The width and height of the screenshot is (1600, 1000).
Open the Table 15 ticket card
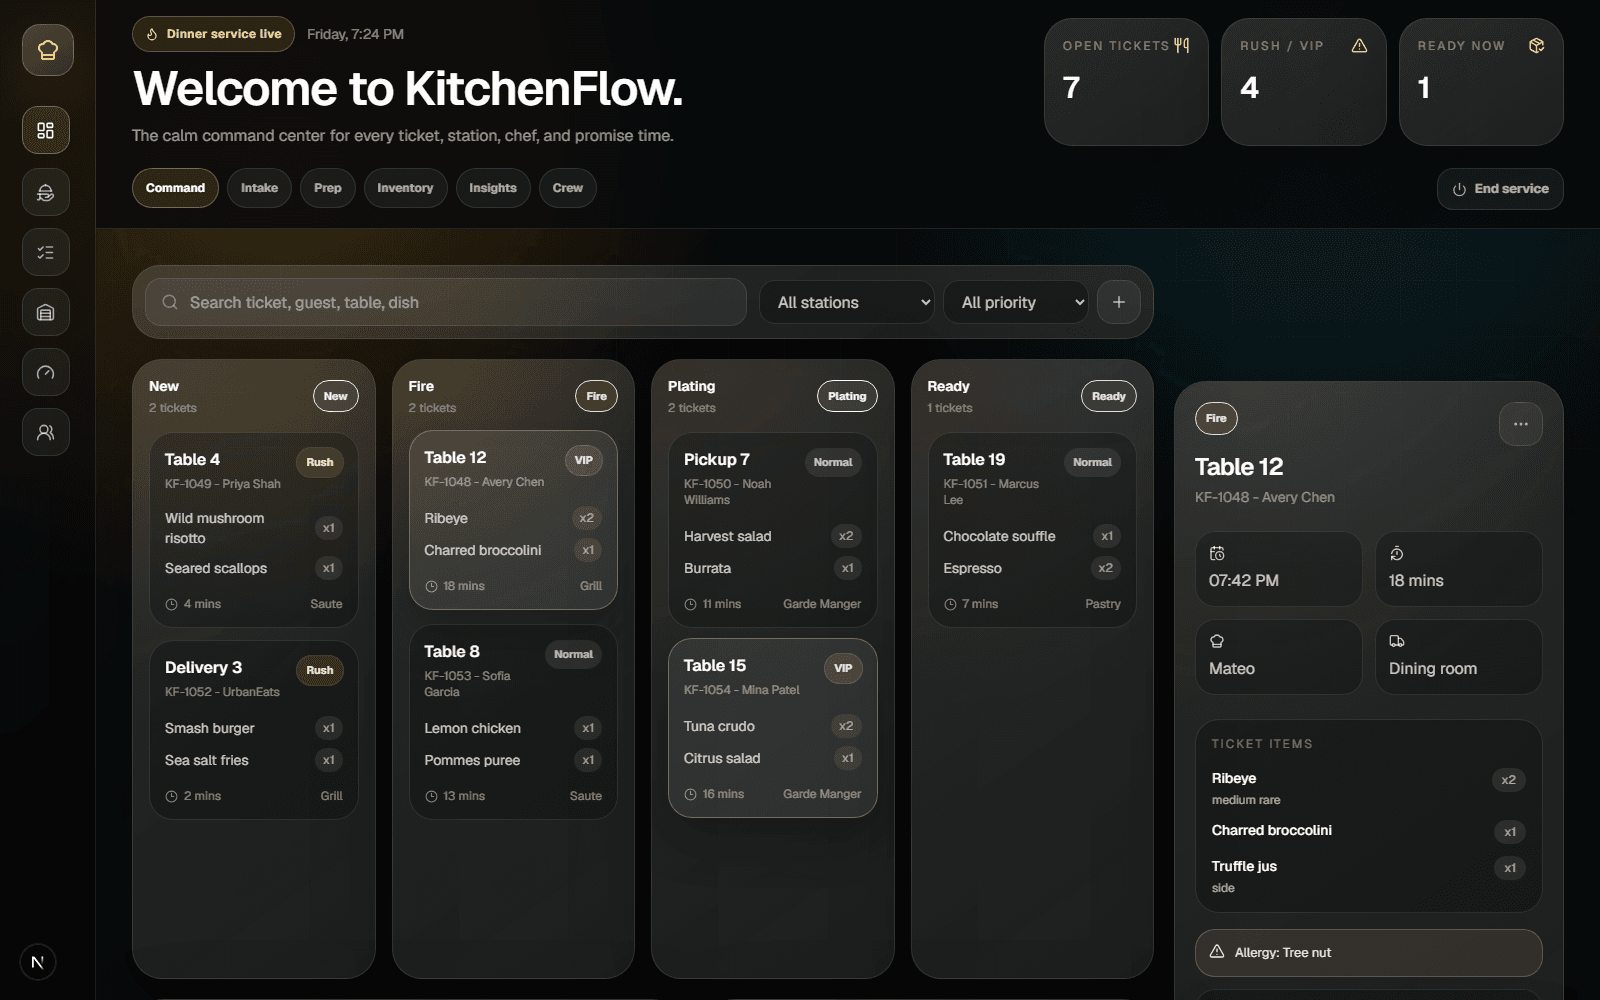[x=773, y=728]
